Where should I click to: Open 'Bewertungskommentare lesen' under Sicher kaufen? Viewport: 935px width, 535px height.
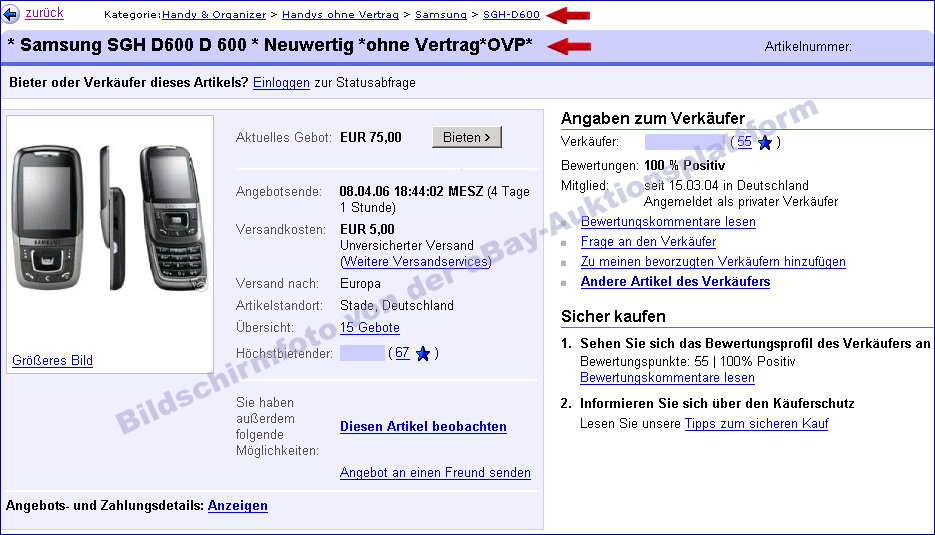667,378
